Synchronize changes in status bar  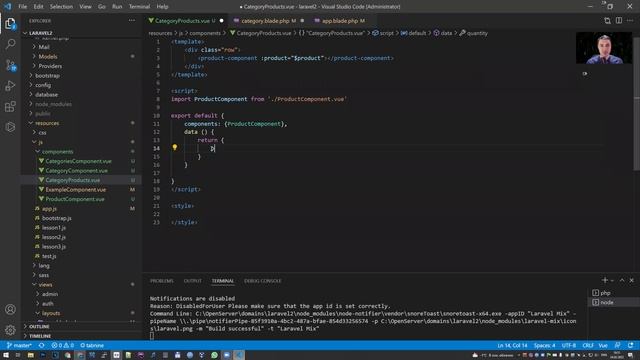click(x=42, y=345)
